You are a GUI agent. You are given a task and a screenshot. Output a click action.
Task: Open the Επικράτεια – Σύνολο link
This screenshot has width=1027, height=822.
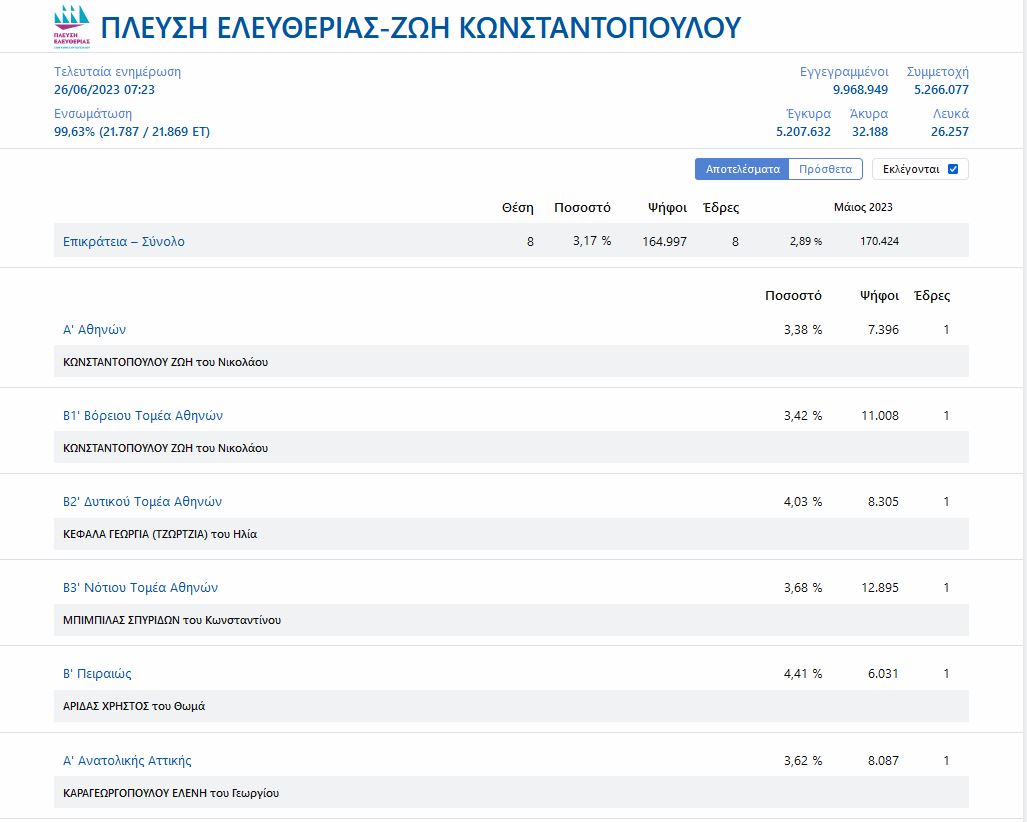124,241
